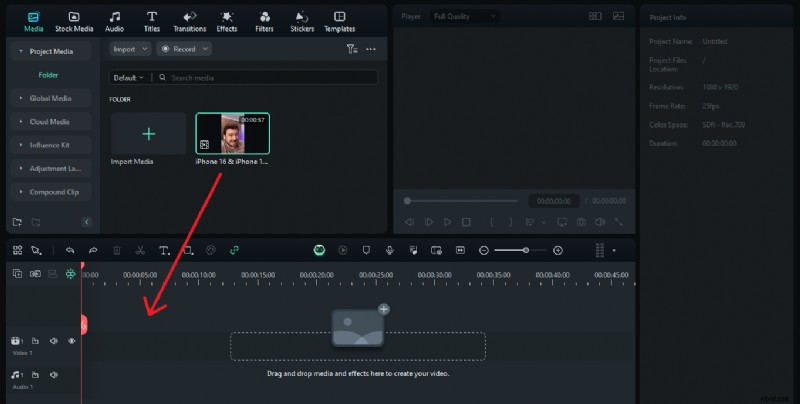This screenshot has height=404, width=800.
Task: Mute the Audio 1 track
Action: coord(53,374)
